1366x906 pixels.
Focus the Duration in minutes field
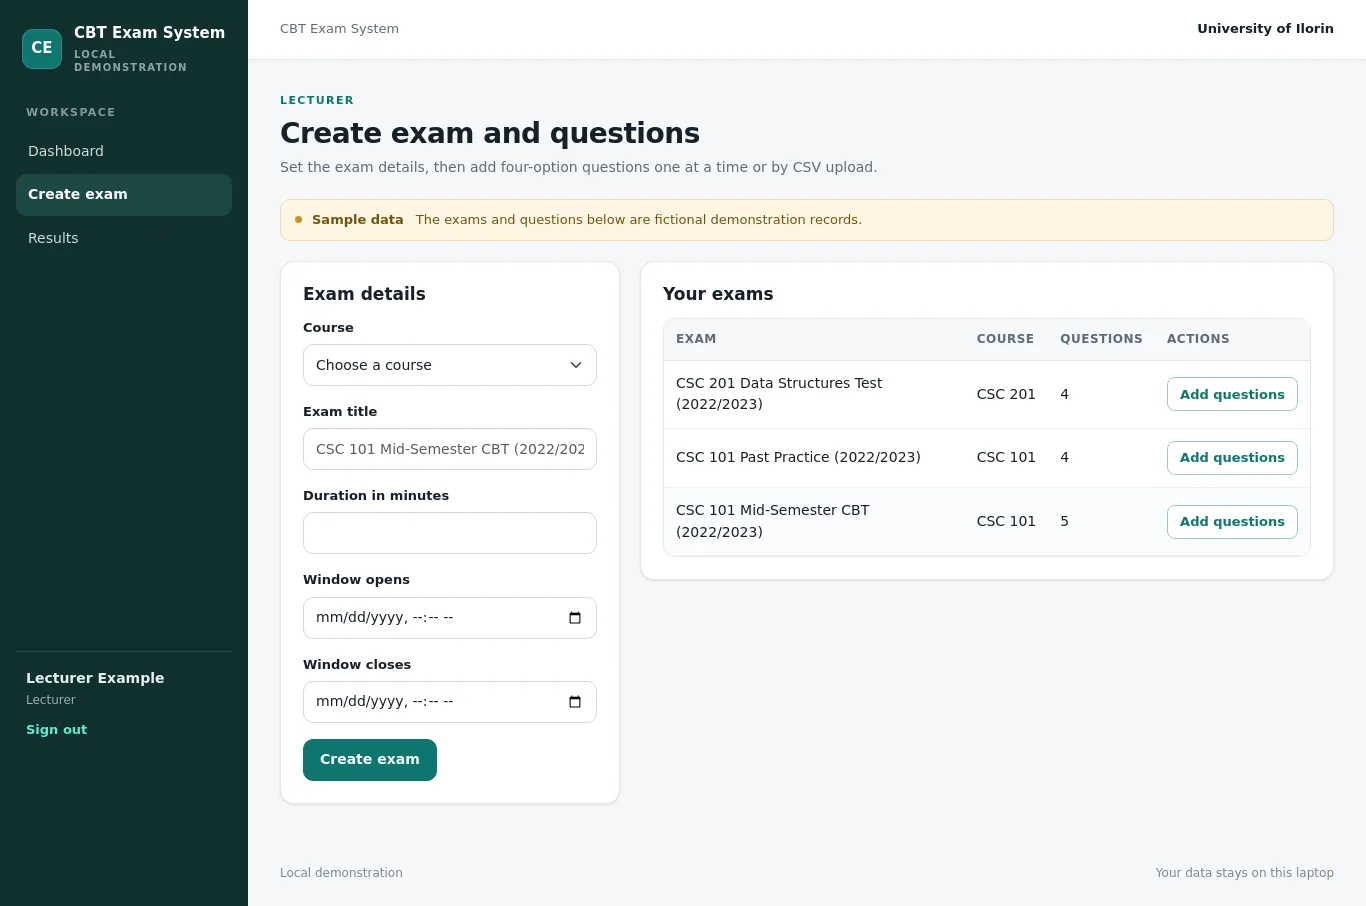coord(450,533)
